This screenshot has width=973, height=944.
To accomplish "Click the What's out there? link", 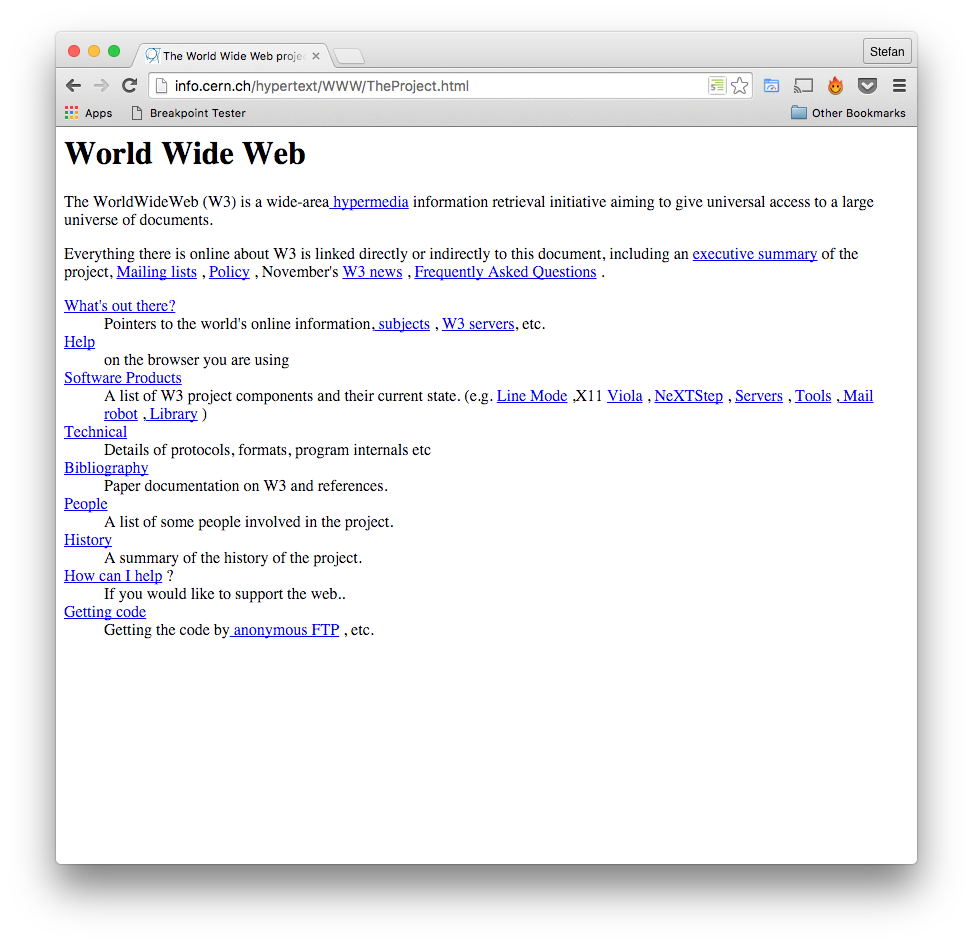I will (120, 306).
